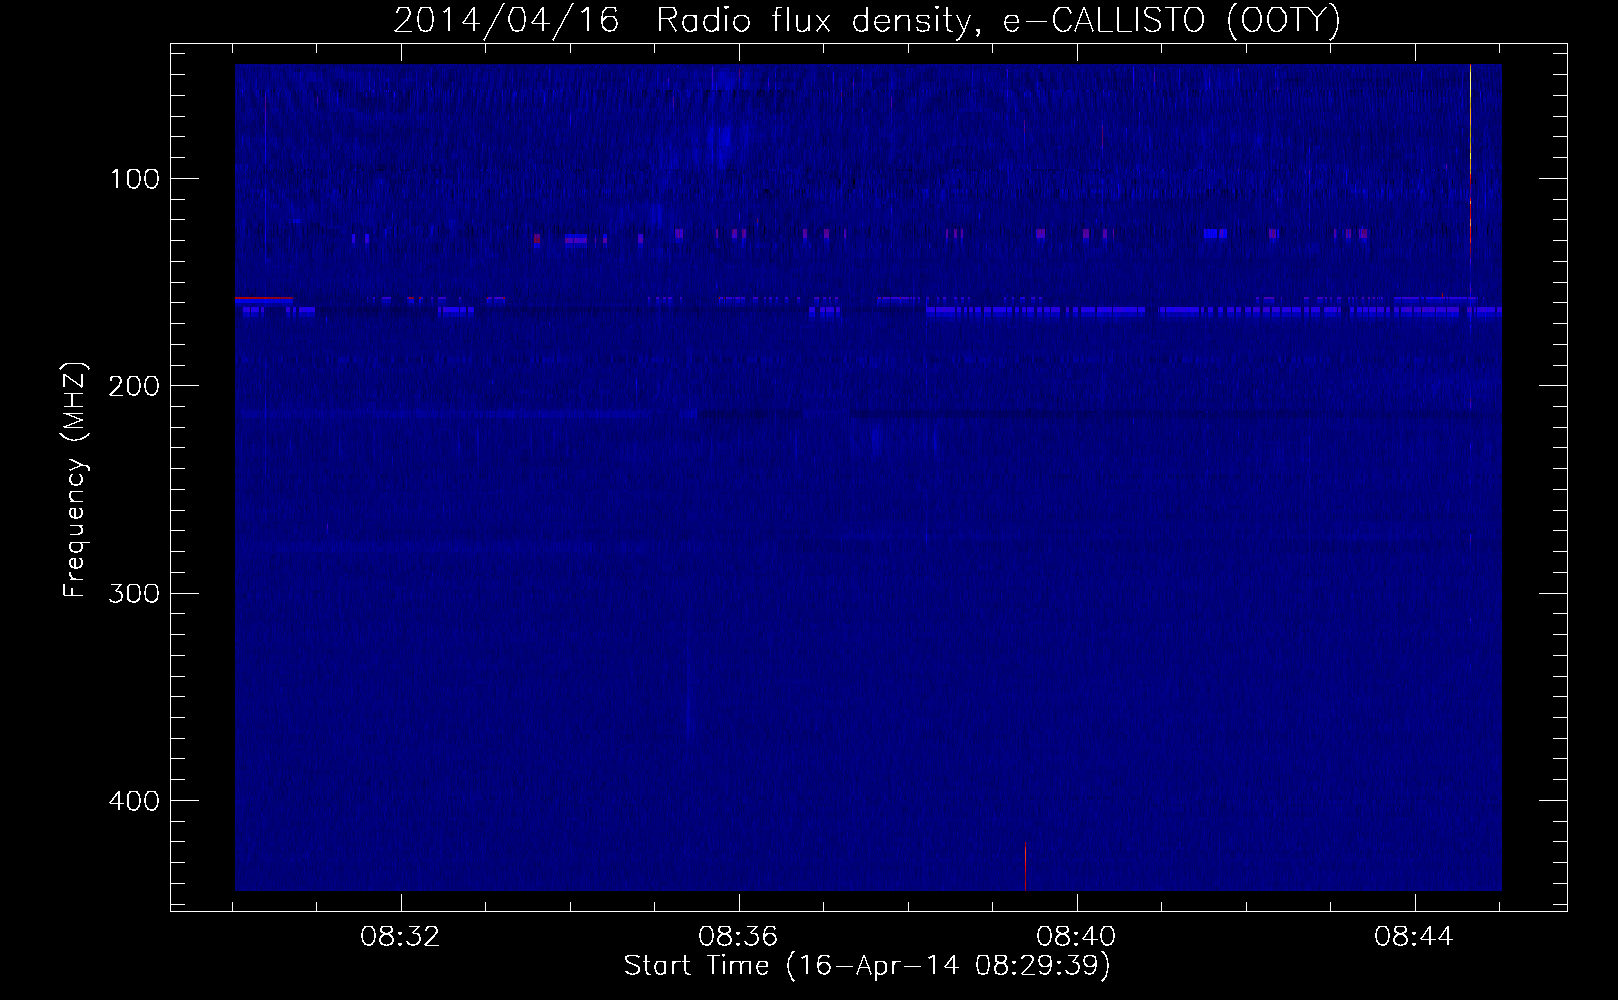
Task: Select the 300 frequency axis label
Action: pyautogui.click(x=134, y=593)
